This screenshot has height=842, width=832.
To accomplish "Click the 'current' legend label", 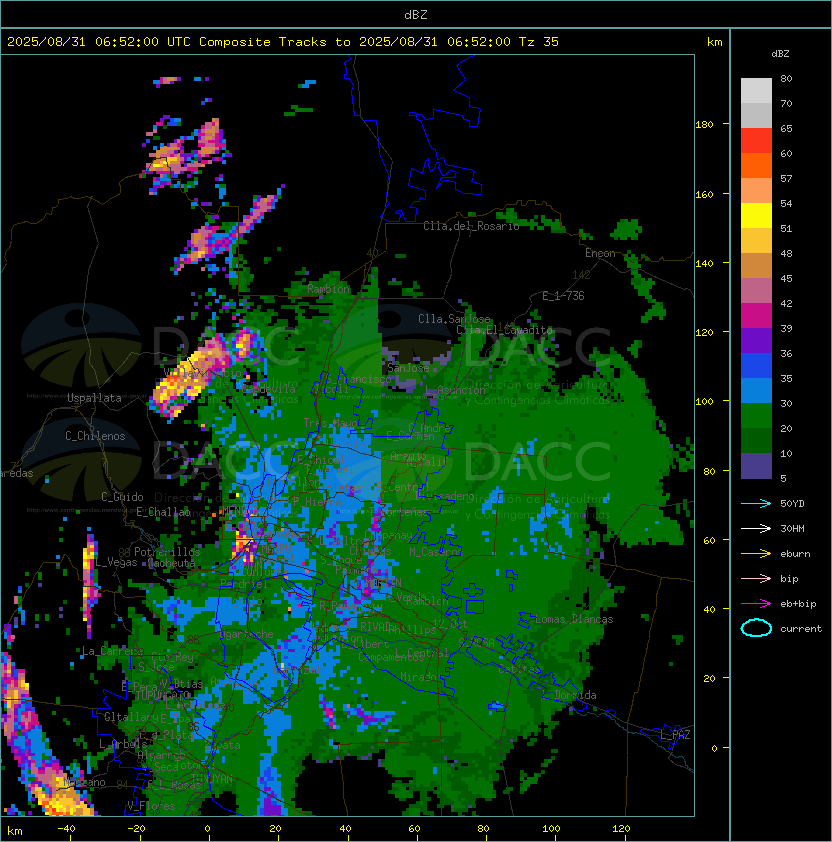I will (x=801, y=628).
